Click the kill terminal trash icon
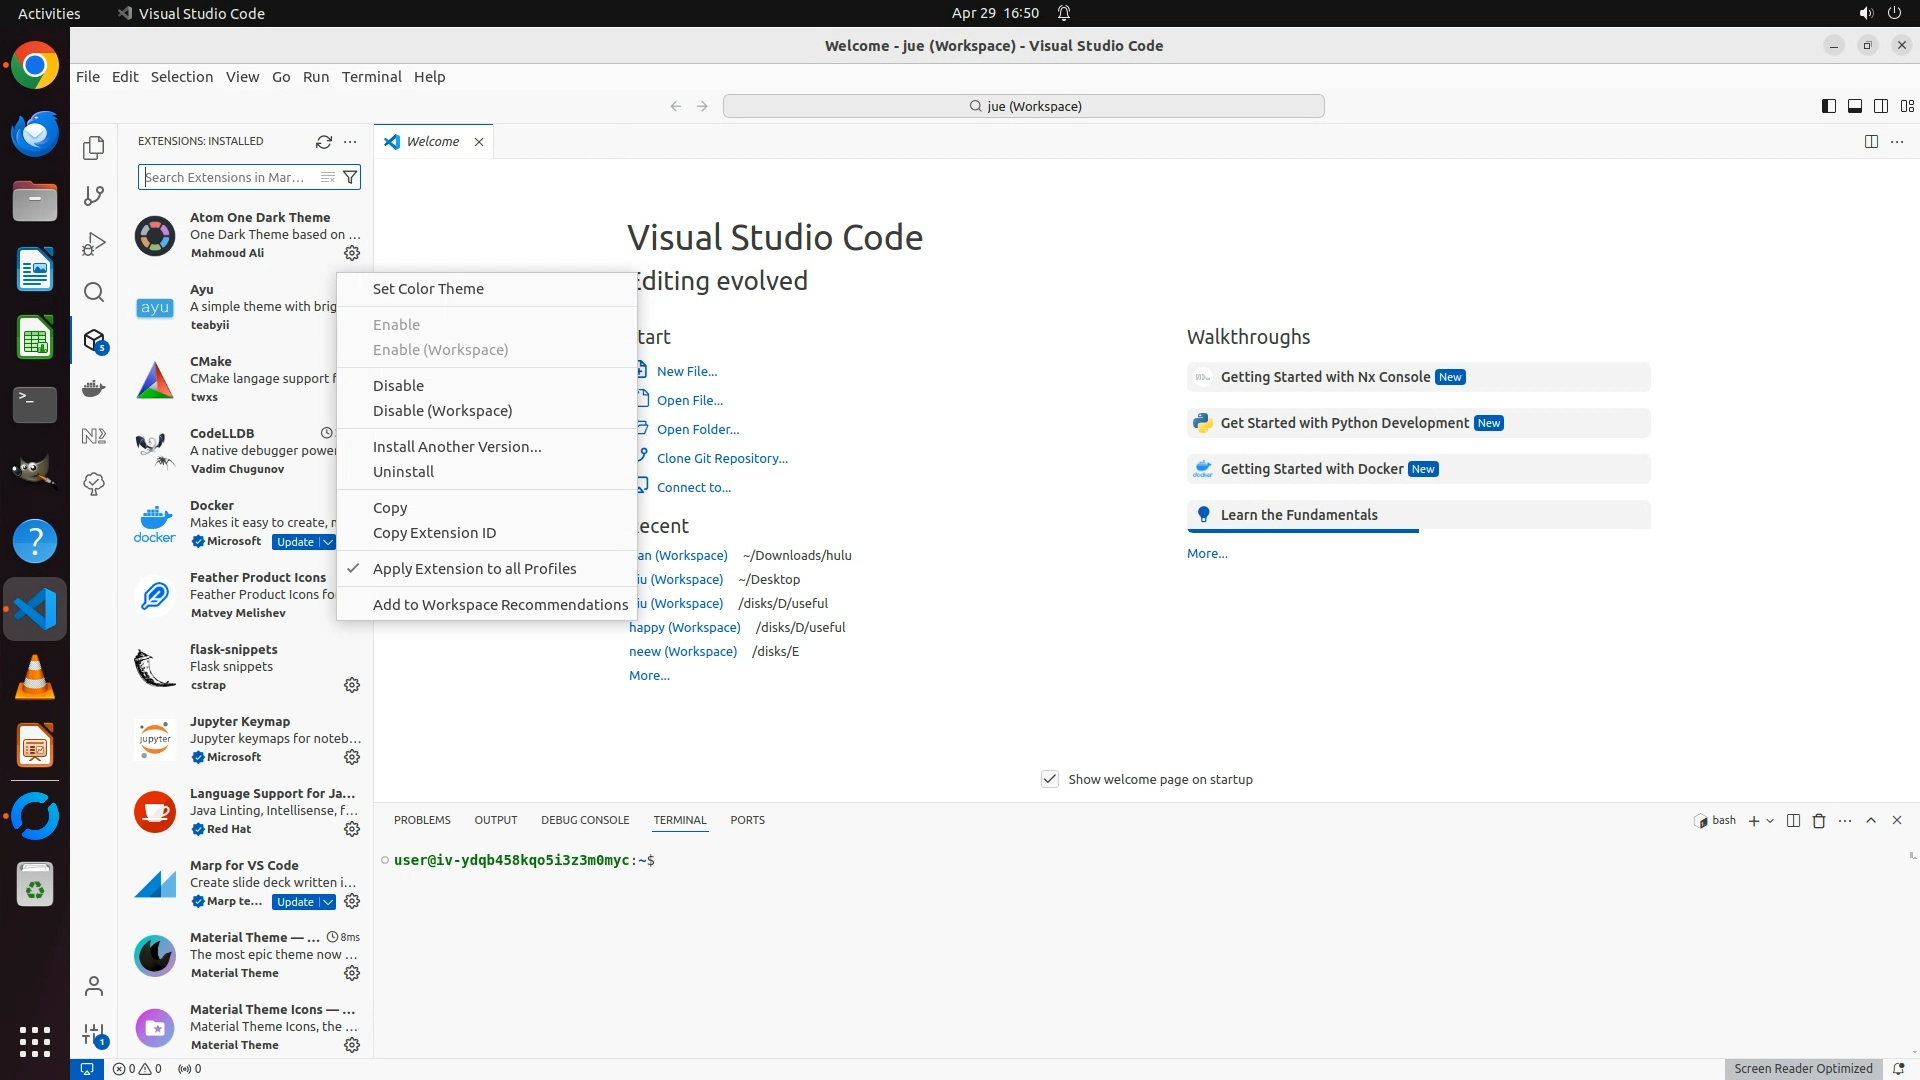The image size is (1920, 1080). point(1819,821)
